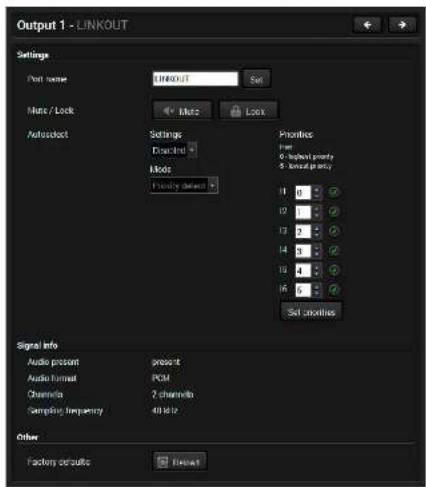Click I5 priority value field

pyautogui.click(x=303, y=271)
